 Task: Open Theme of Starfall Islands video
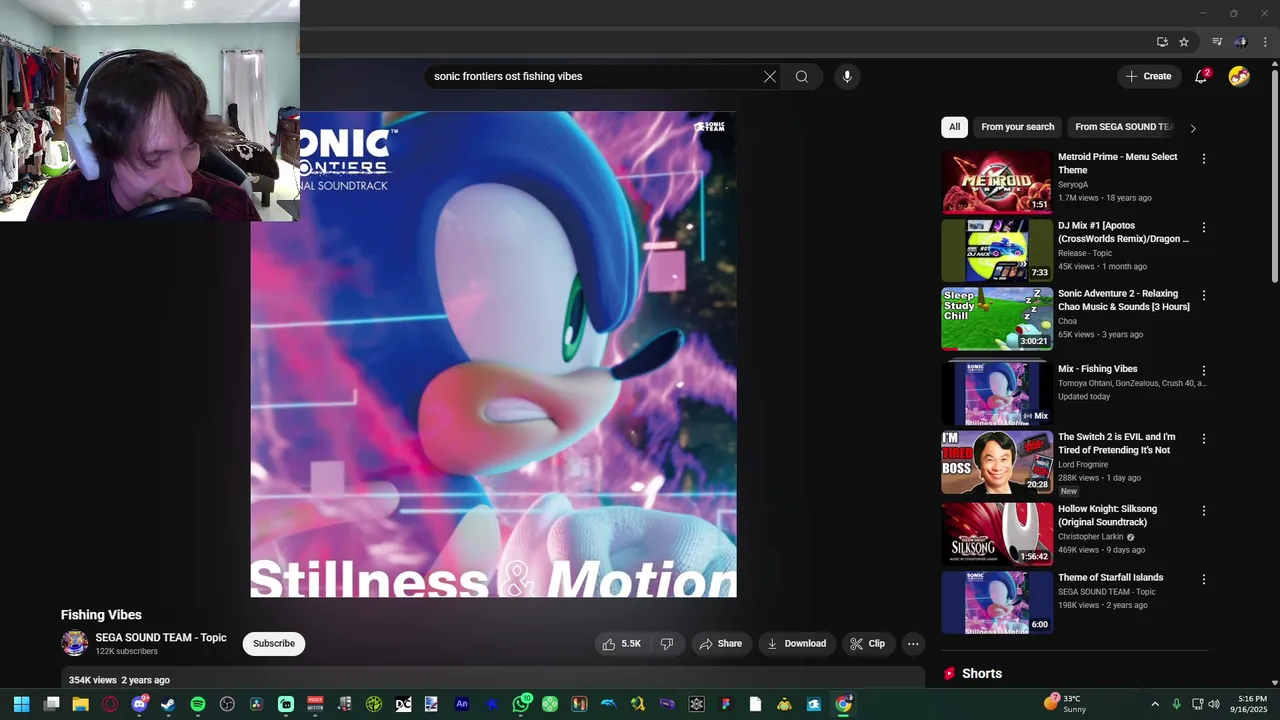click(997, 602)
